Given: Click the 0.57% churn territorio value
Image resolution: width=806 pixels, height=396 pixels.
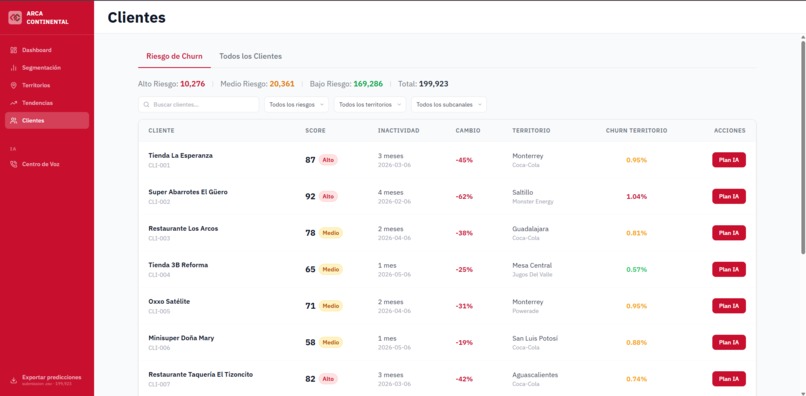Looking at the screenshot, I should point(636,269).
